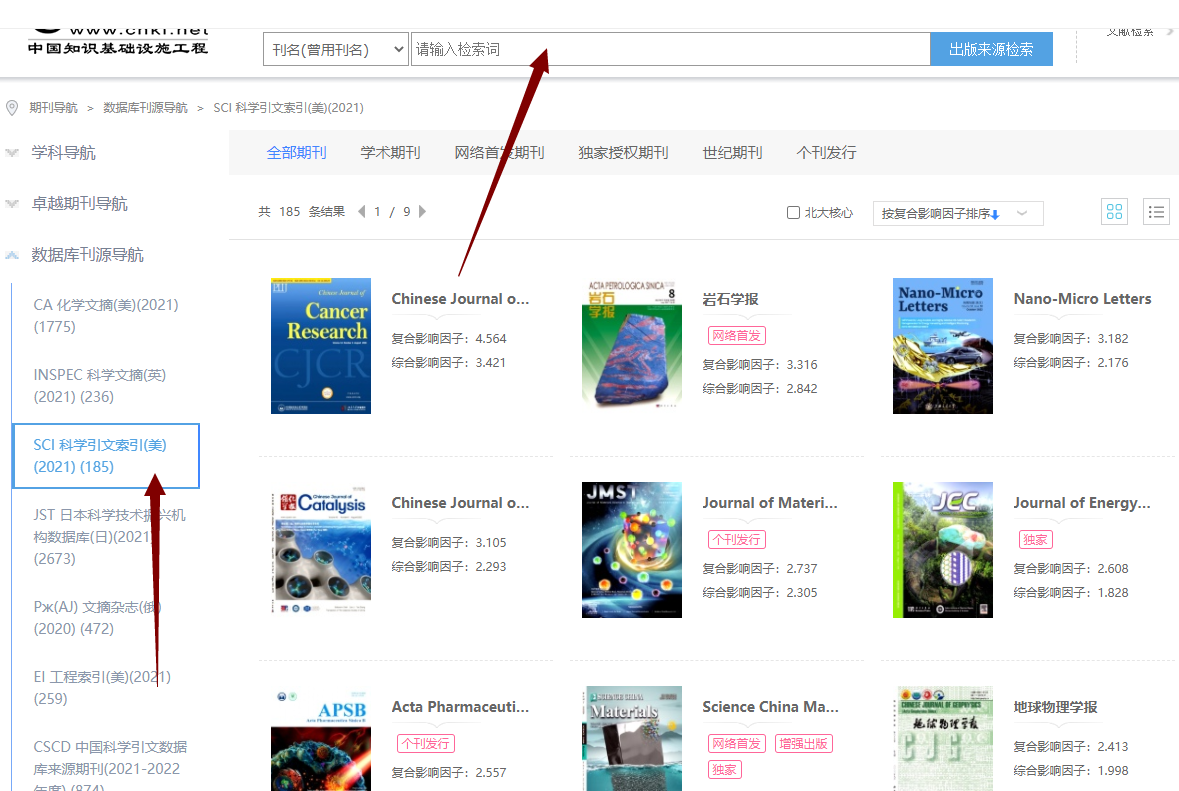Viewport: 1179px width, 791px height.
Task: Enable the 北大核心 checkbox filter
Action: point(793,213)
